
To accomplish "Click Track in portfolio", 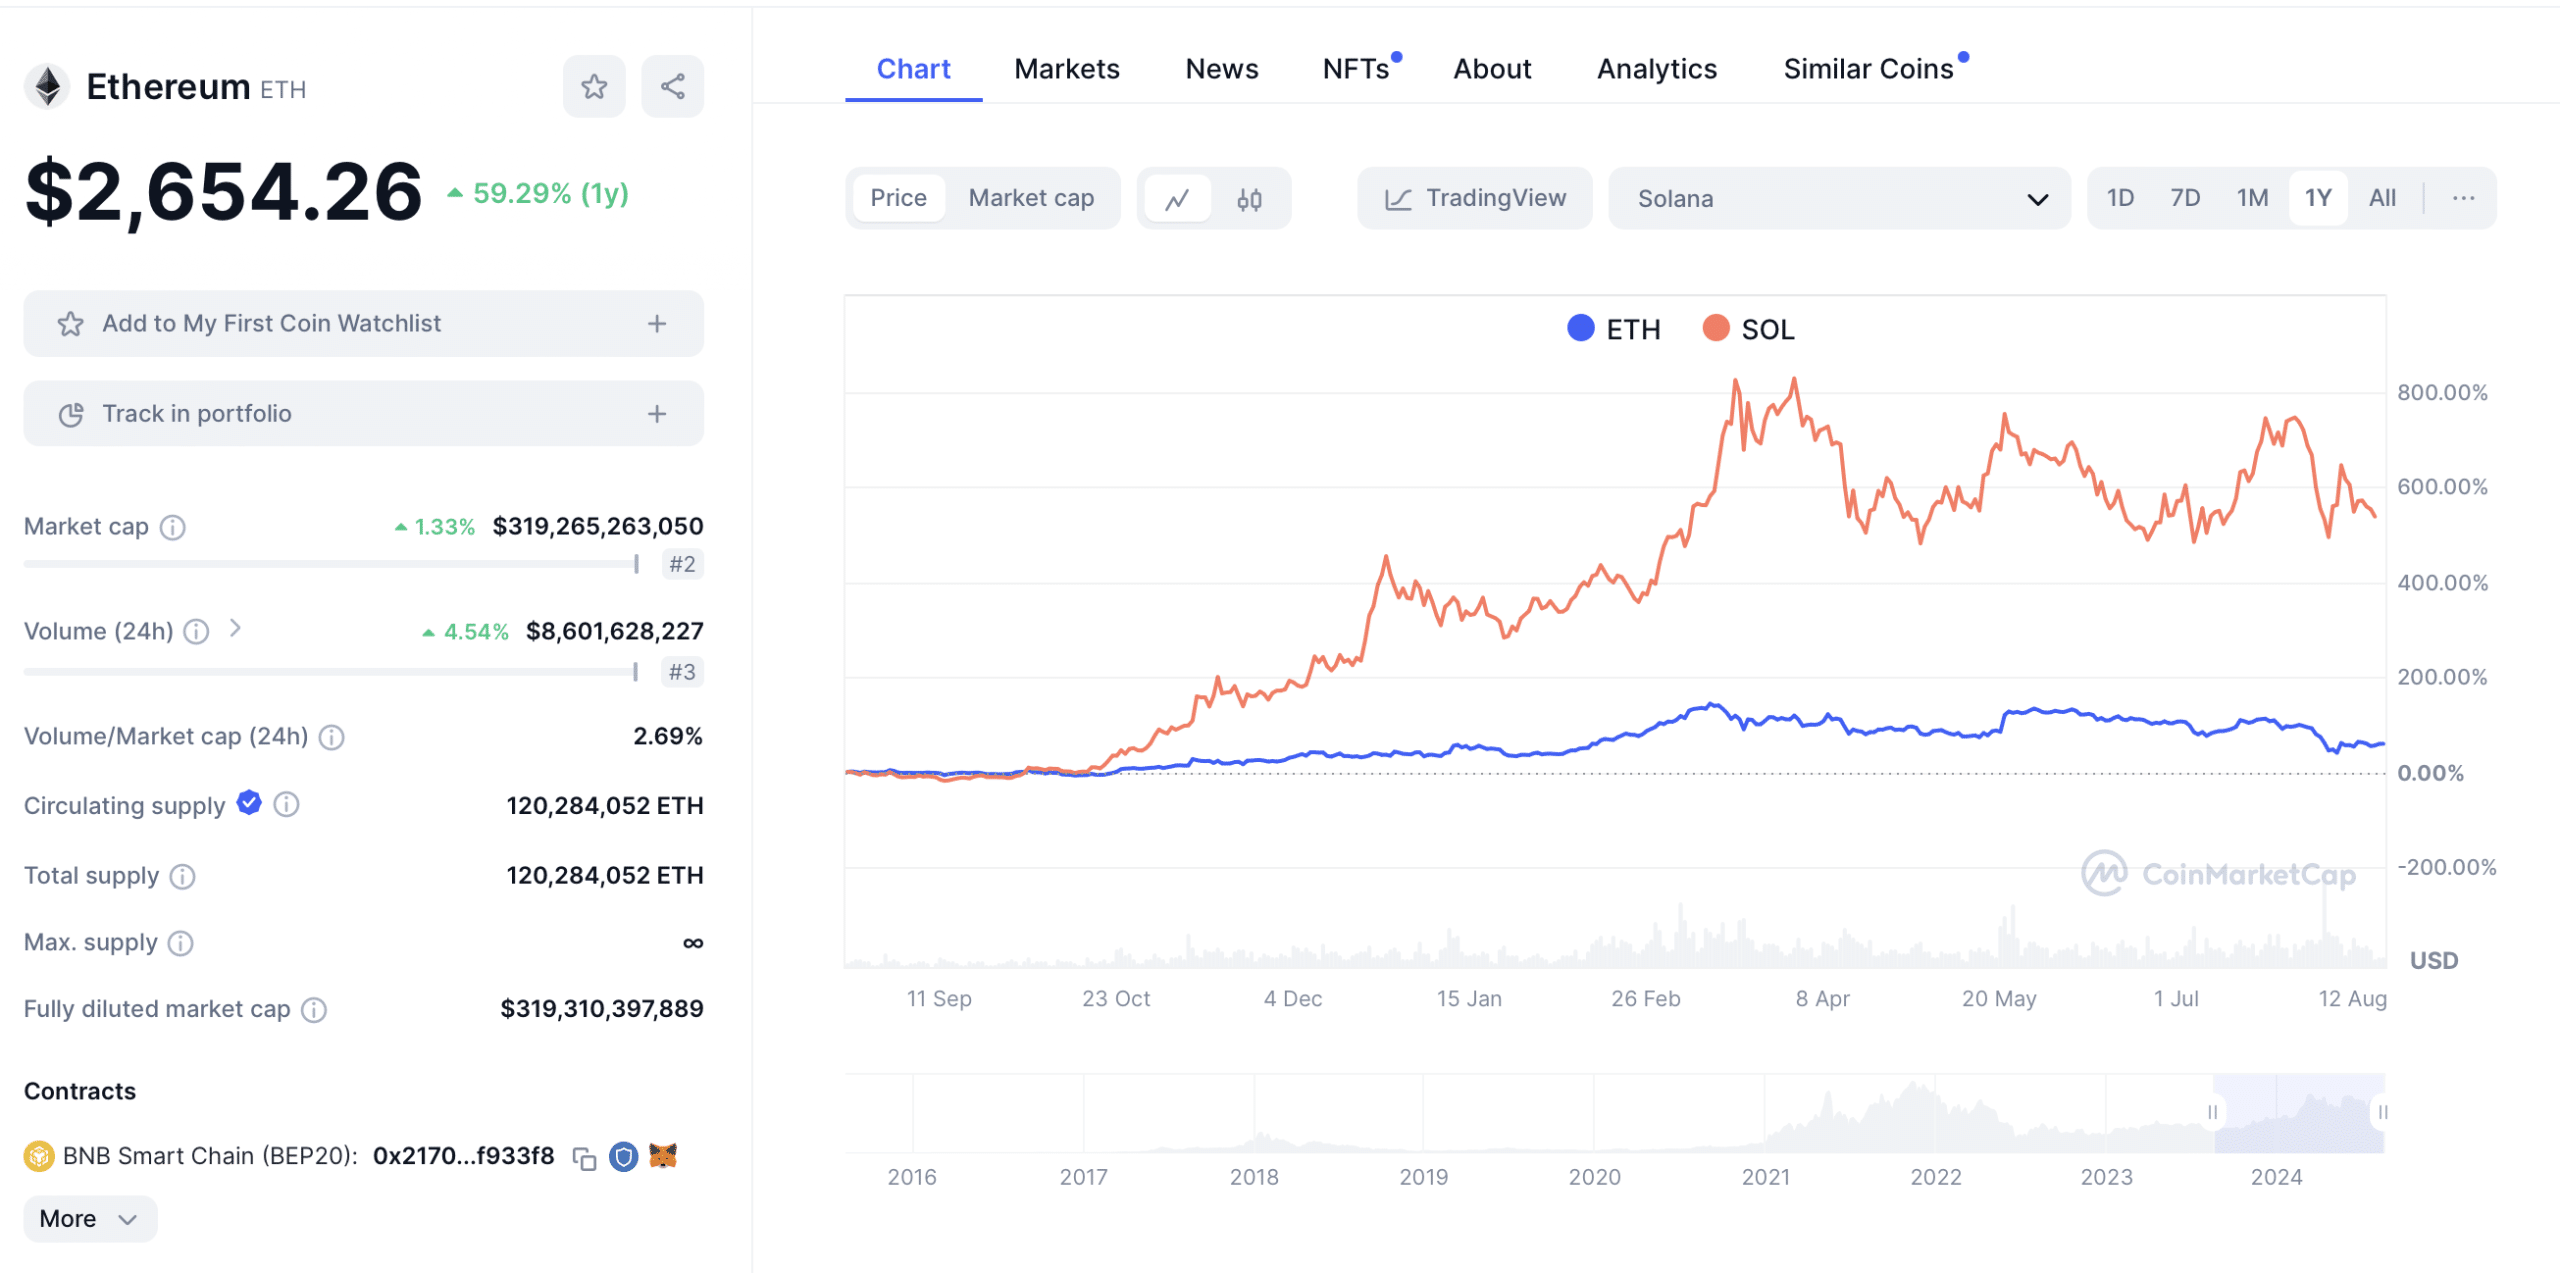I will (x=364, y=414).
